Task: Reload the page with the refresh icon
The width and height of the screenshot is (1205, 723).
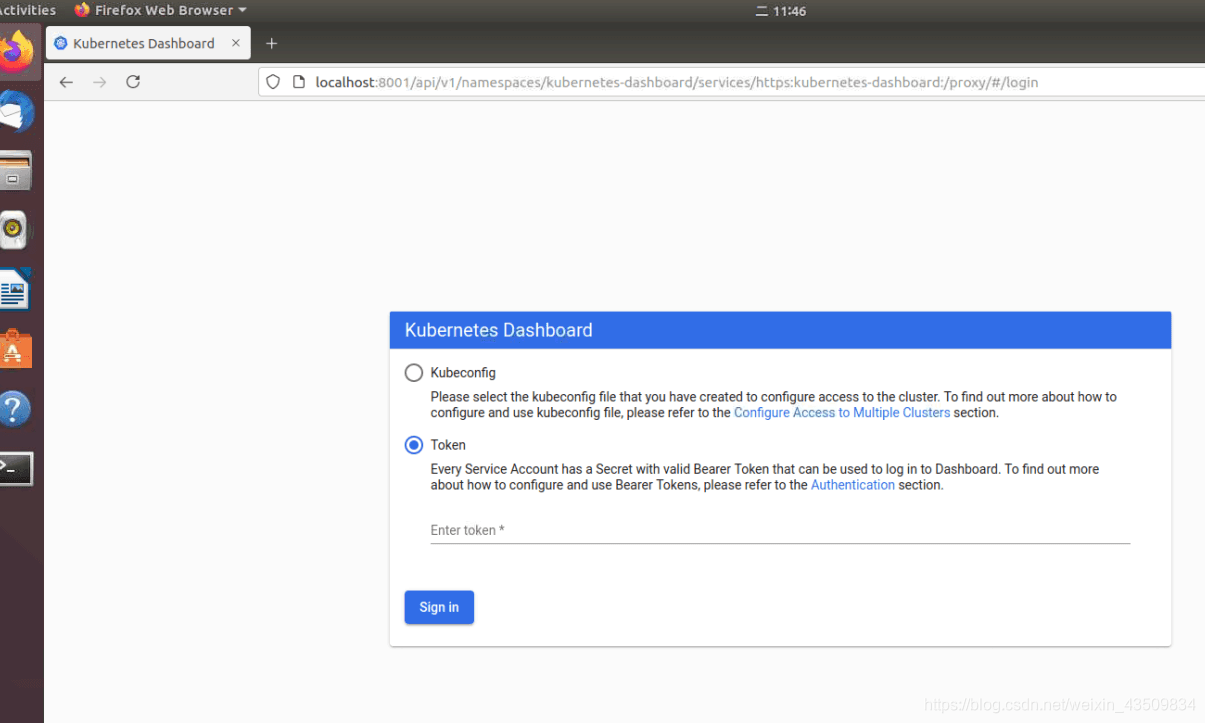Action: [133, 82]
